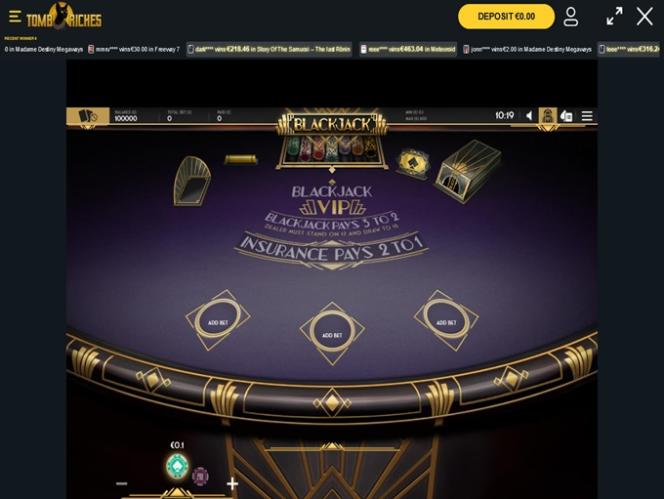Select the dealer avatar icon in header
The height and width of the screenshot is (499, 664).
548,115
